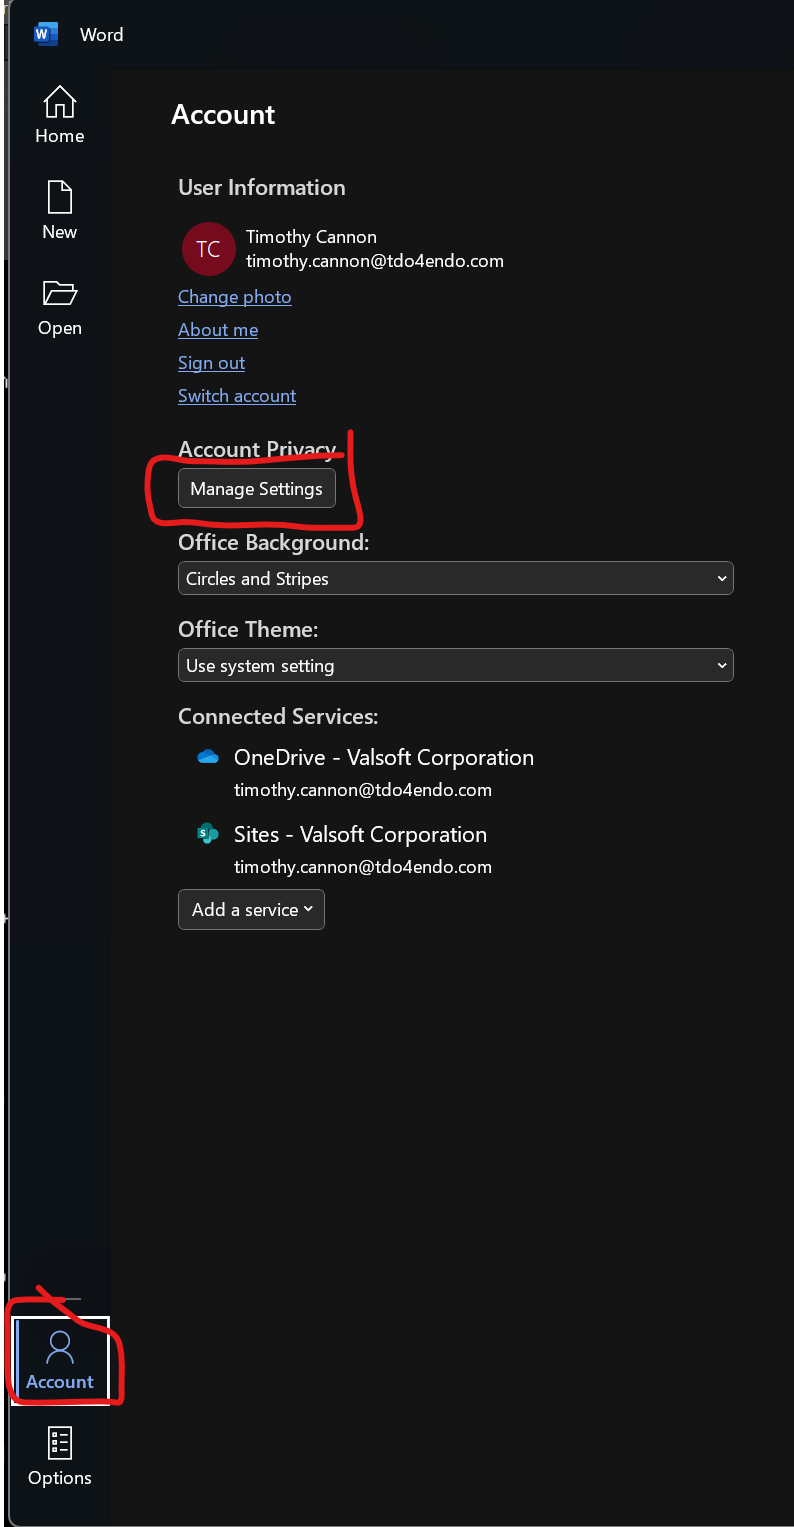Viewport: 794px width, 1527px height.
Task: Click the Switch account link
Action: [x=237, y=396]
